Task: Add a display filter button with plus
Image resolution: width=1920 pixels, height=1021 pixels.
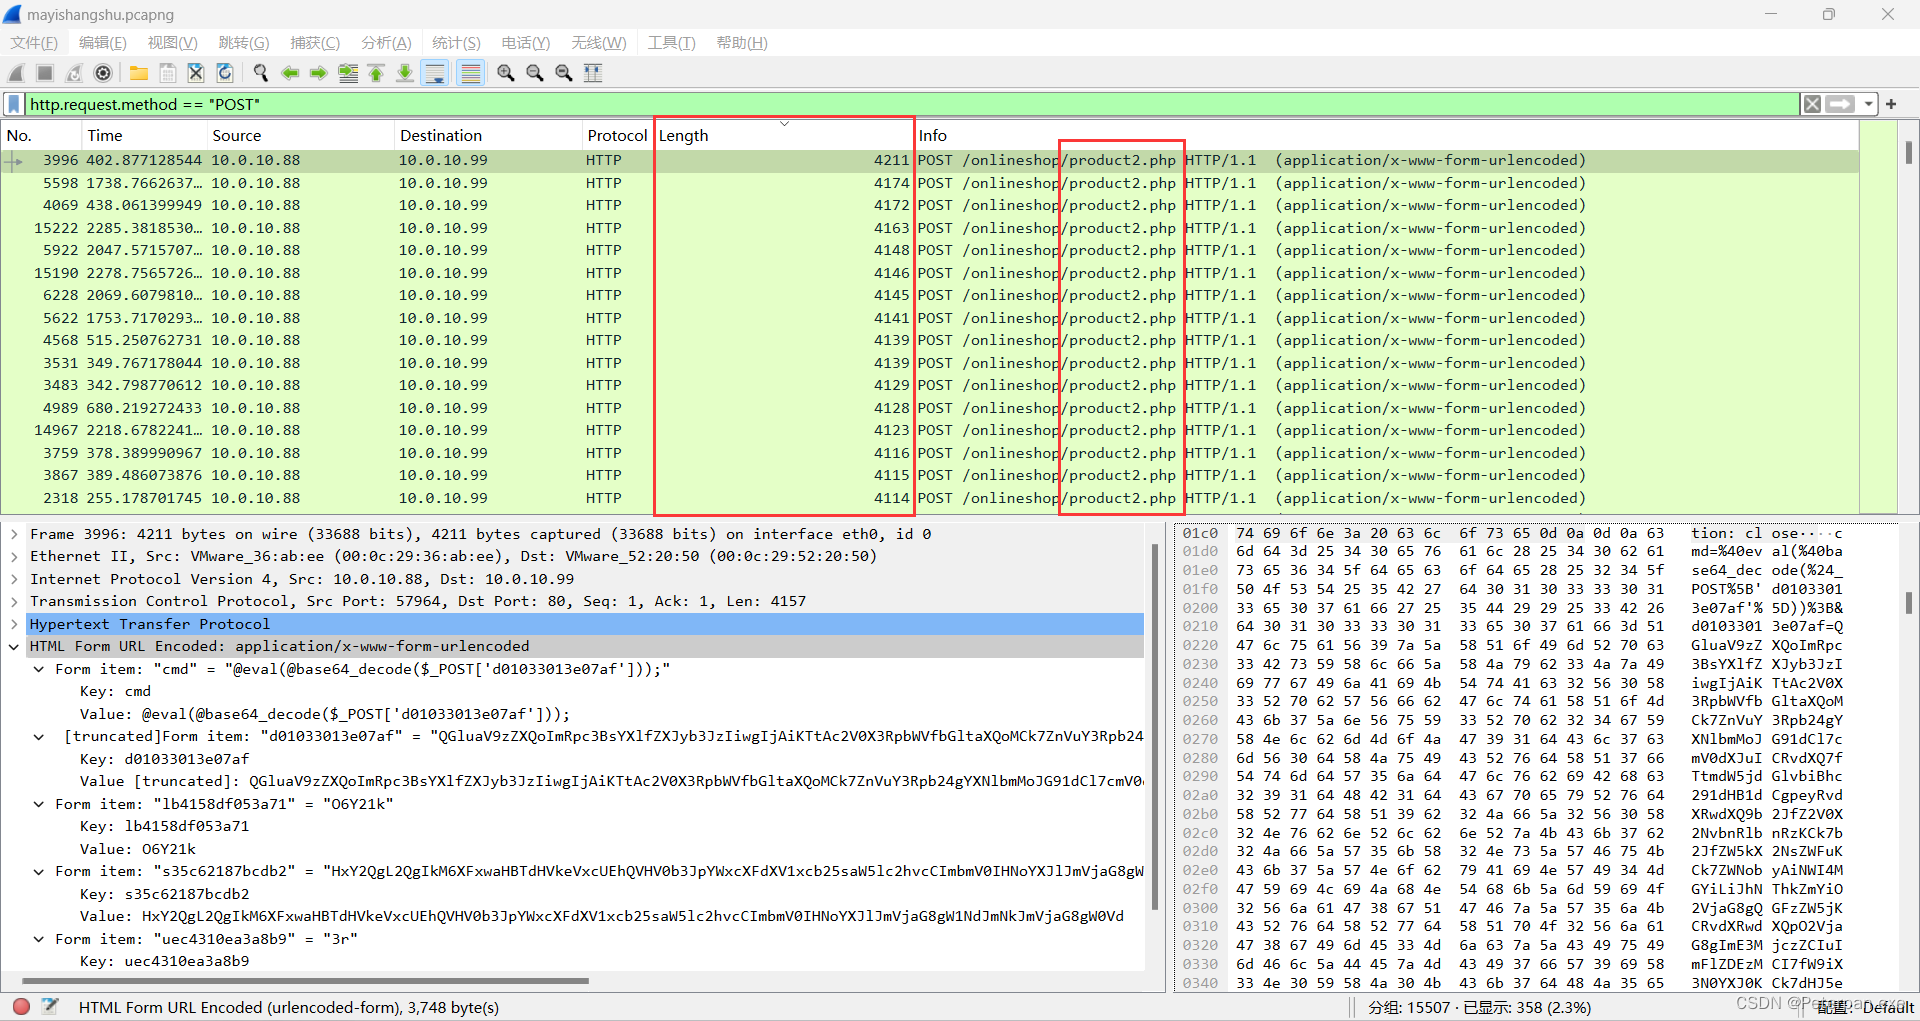Action: 1891,104
